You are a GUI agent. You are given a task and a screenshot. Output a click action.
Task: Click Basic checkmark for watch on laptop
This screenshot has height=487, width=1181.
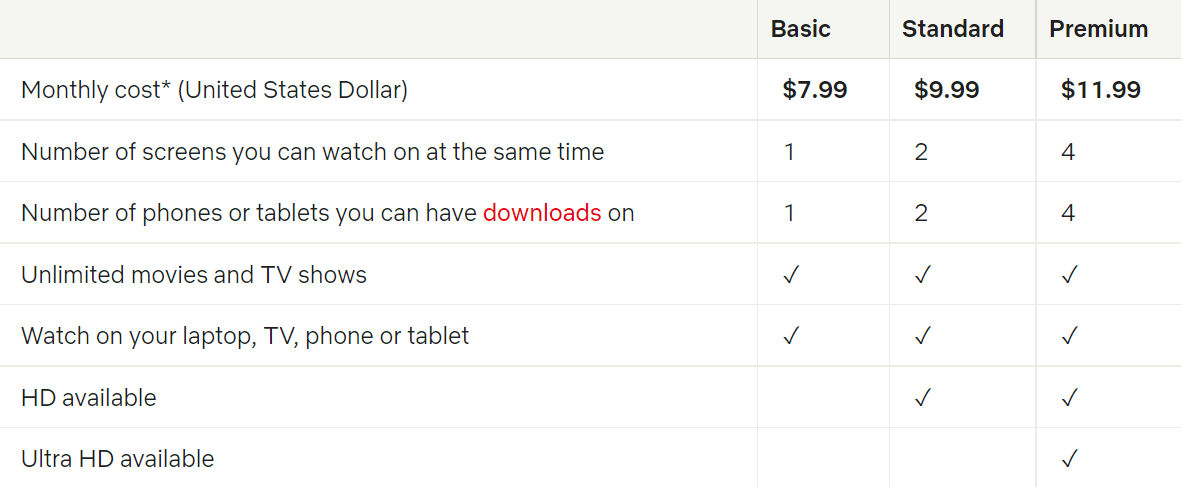(791, 336)
